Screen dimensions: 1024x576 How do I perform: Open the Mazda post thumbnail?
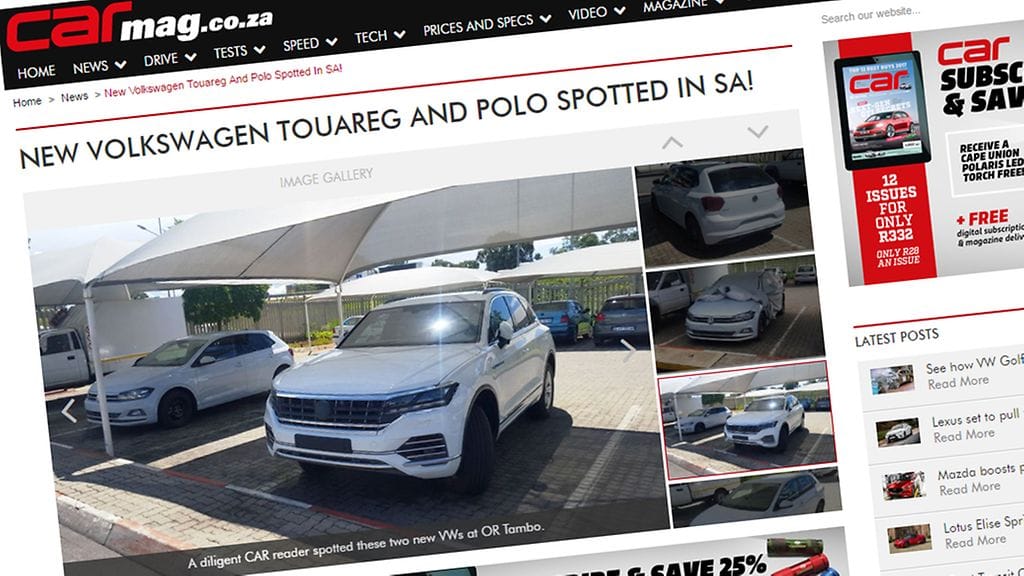point(904,485)
